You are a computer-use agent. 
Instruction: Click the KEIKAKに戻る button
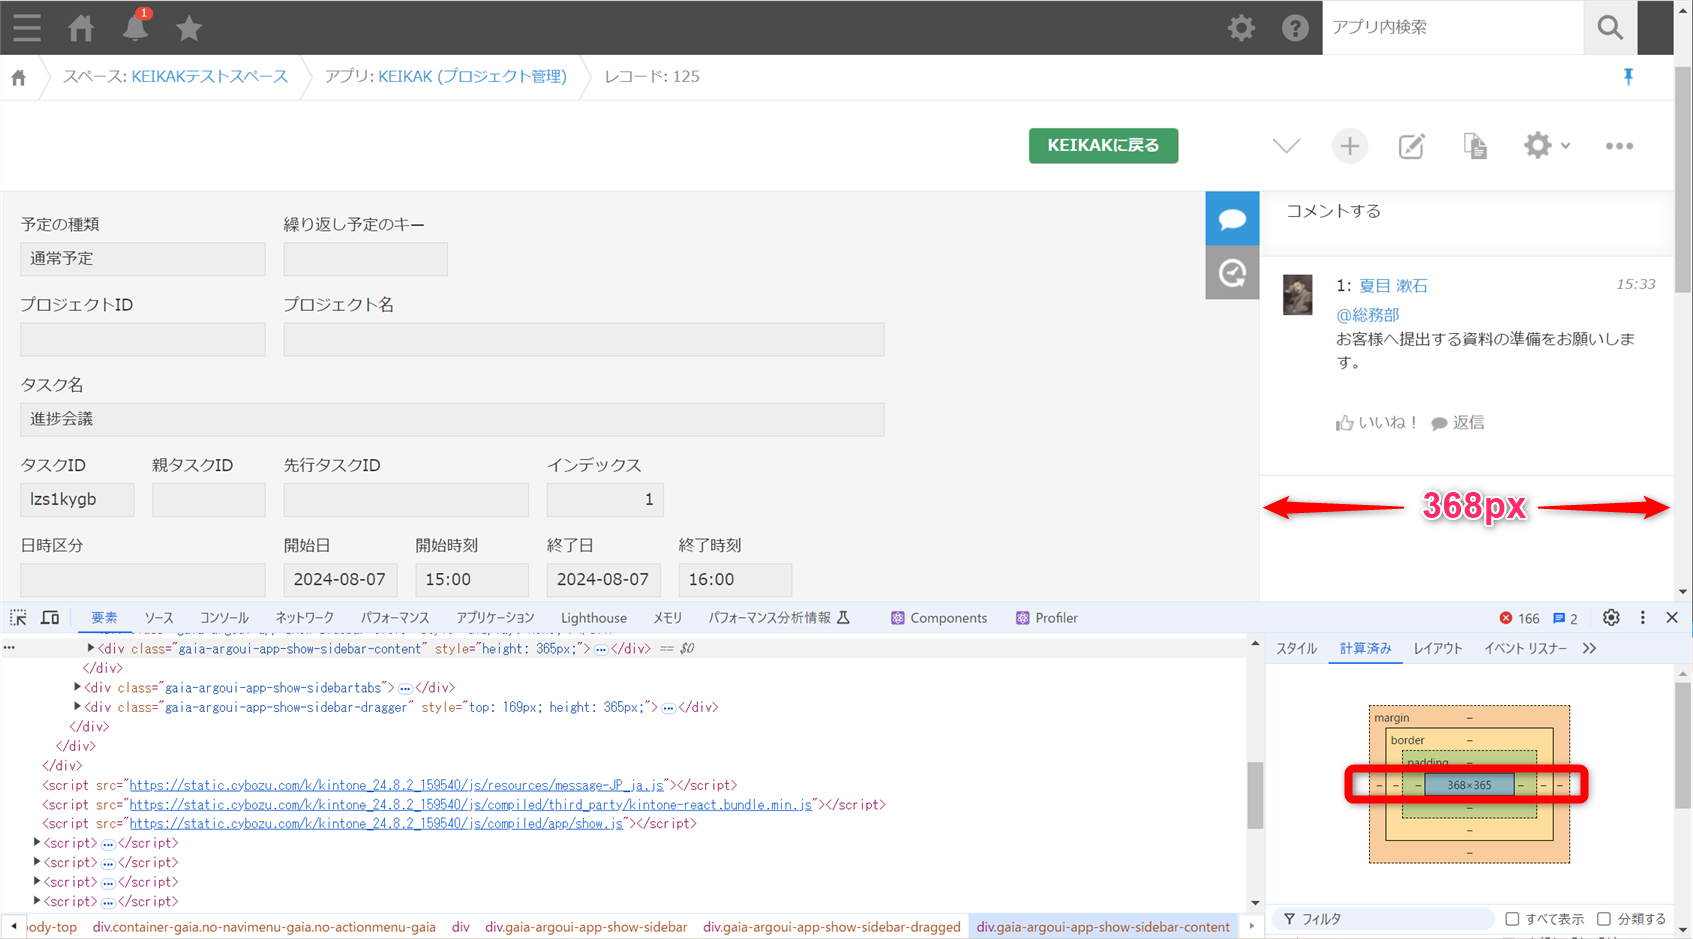pyautogui.click(x=1103, y=146)
